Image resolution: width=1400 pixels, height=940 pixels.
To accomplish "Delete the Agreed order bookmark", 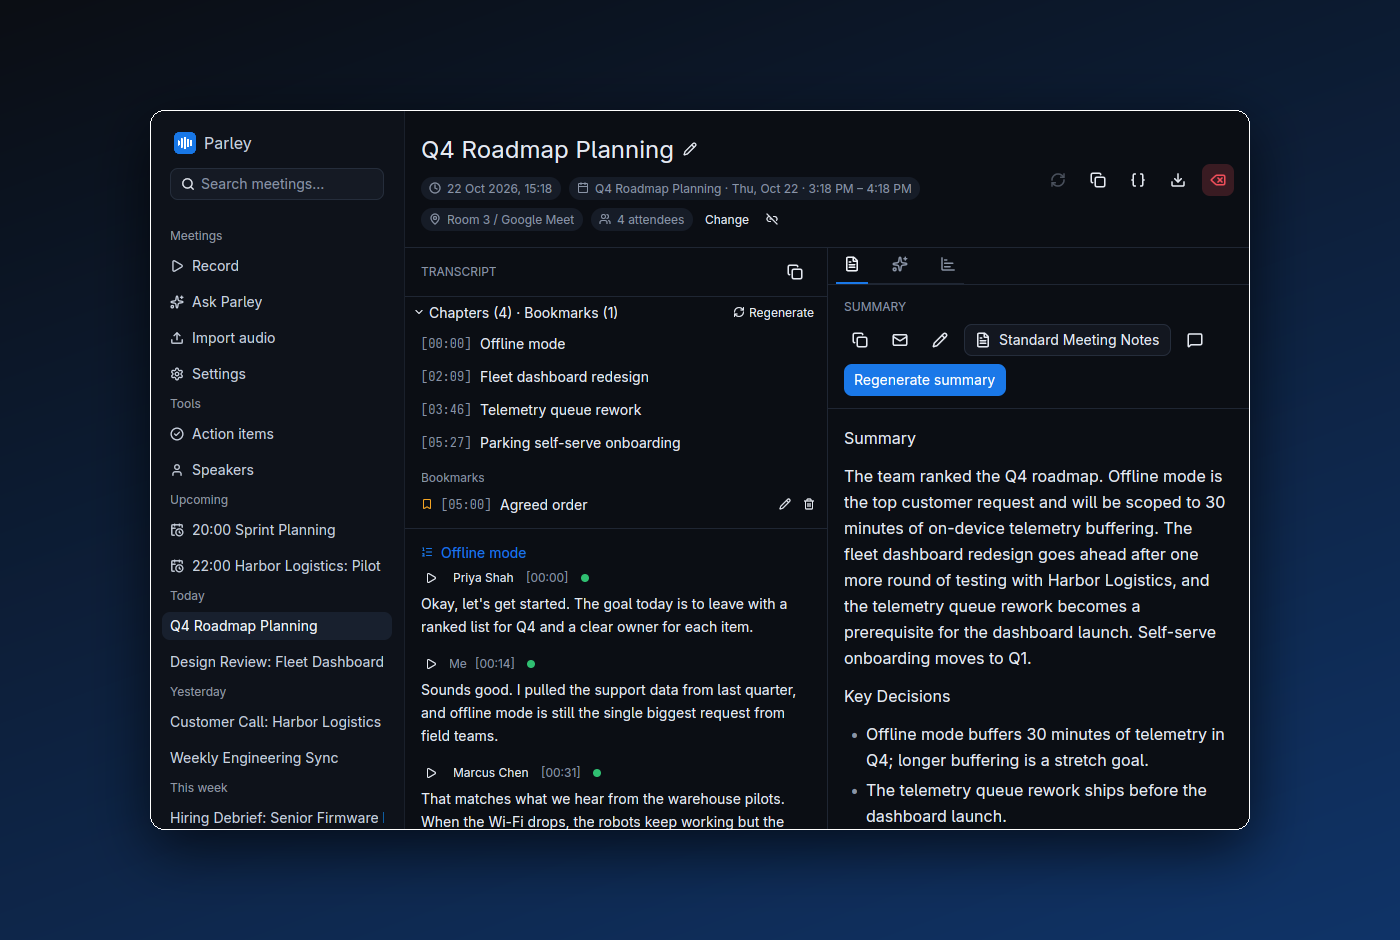I will point(809,505).
